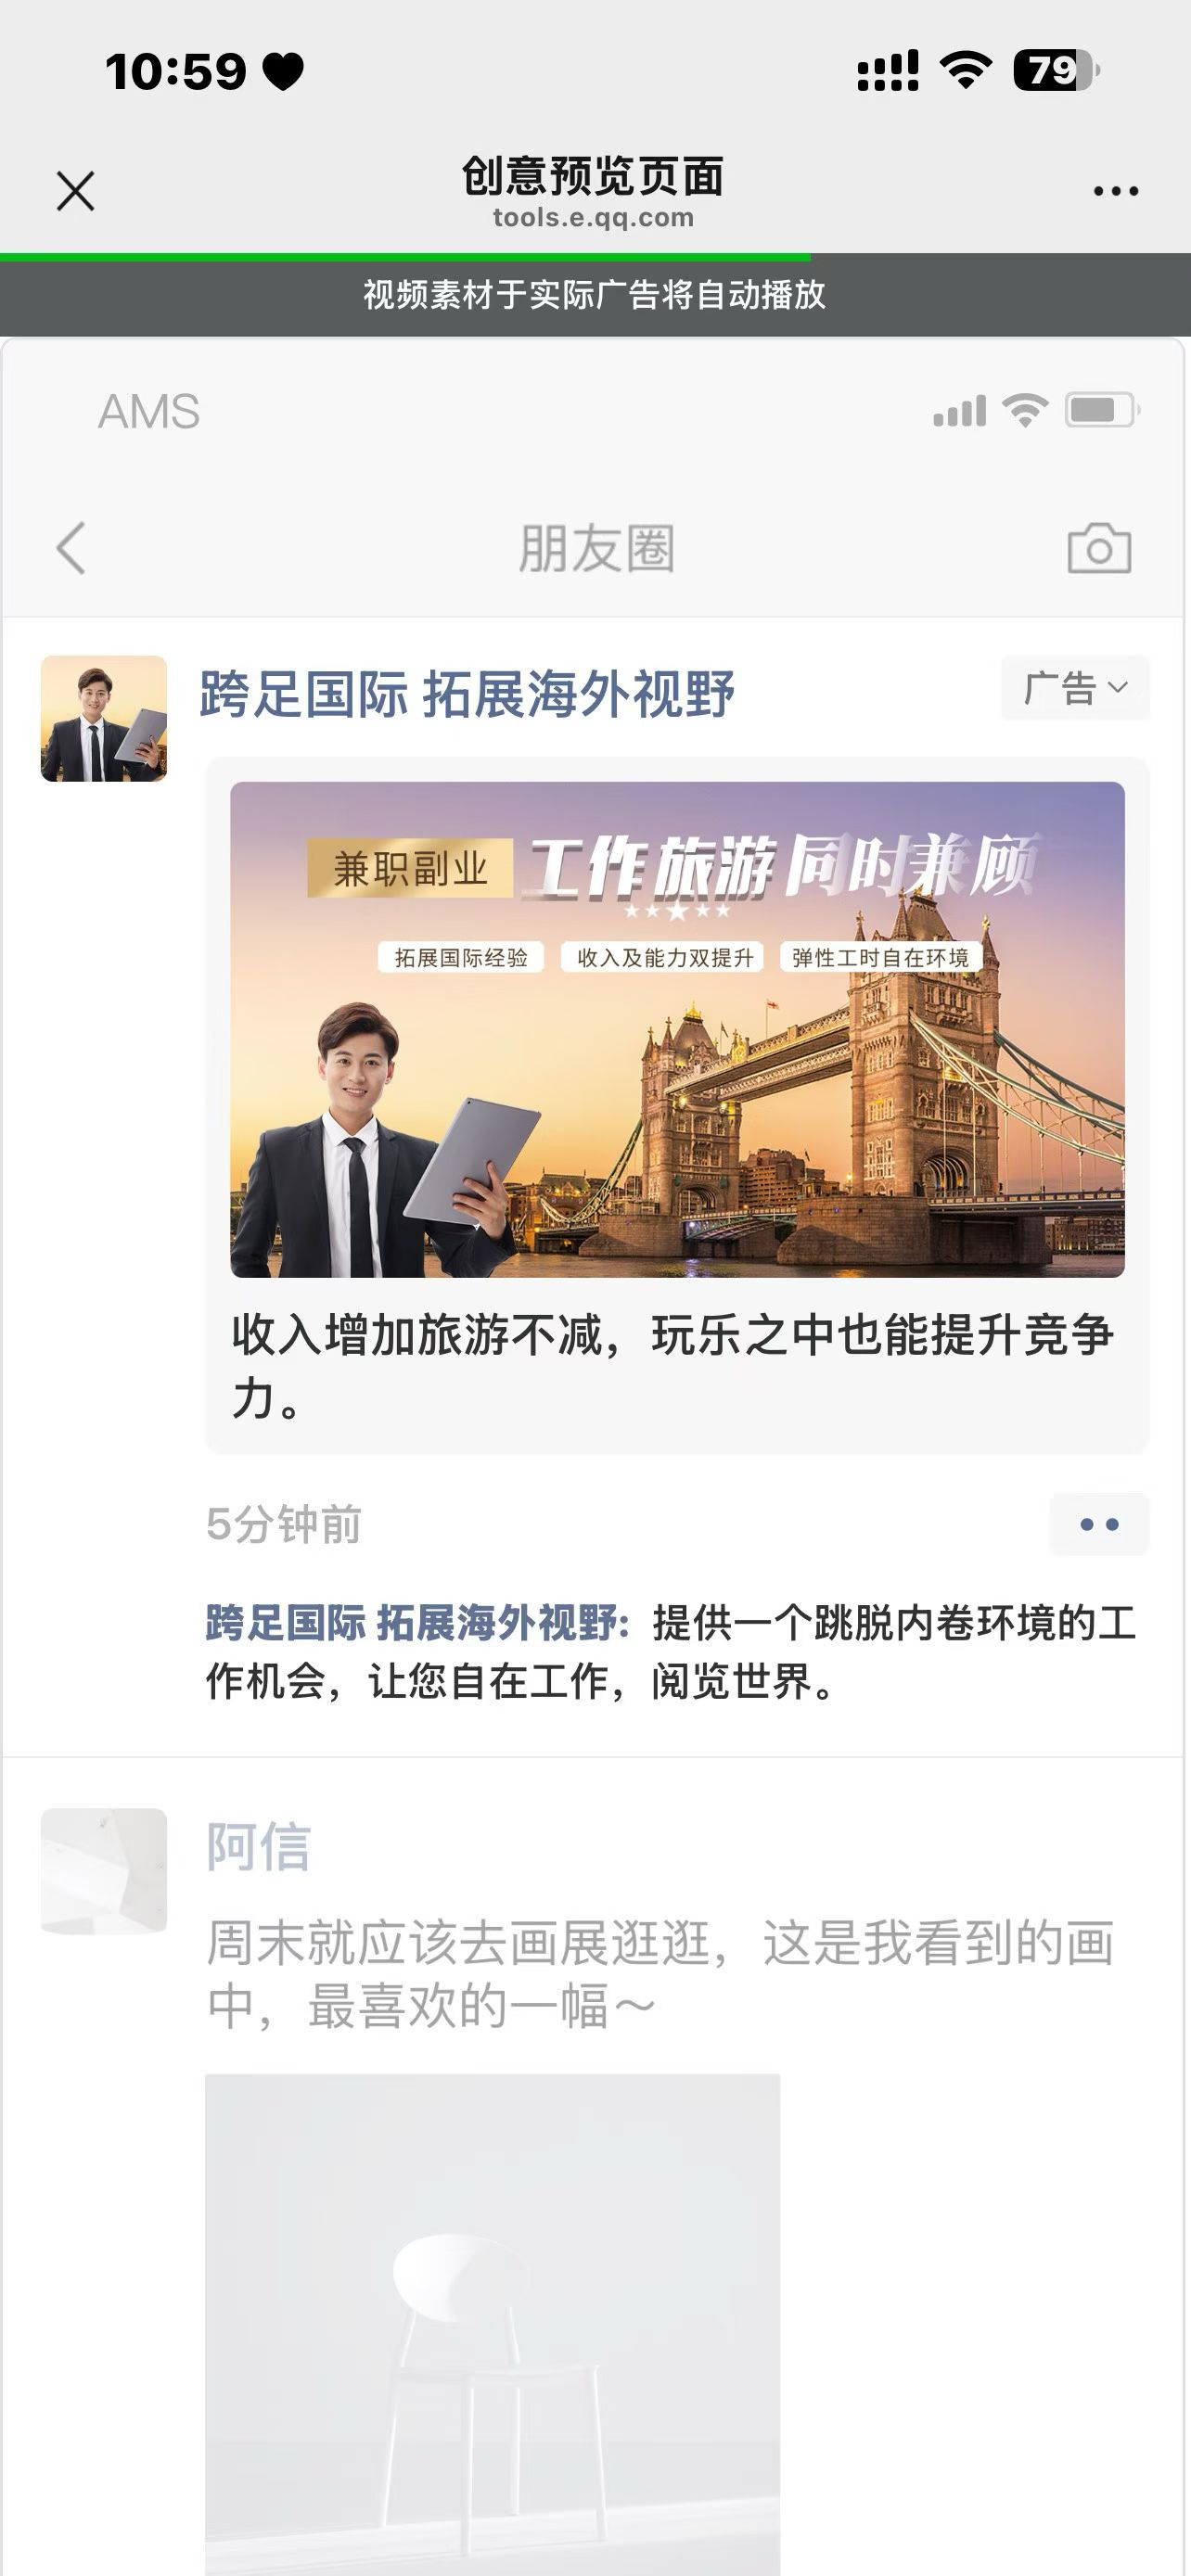Open the three-dot more options menu
The image size is (1191, 2576).
tap(1115, 190)
